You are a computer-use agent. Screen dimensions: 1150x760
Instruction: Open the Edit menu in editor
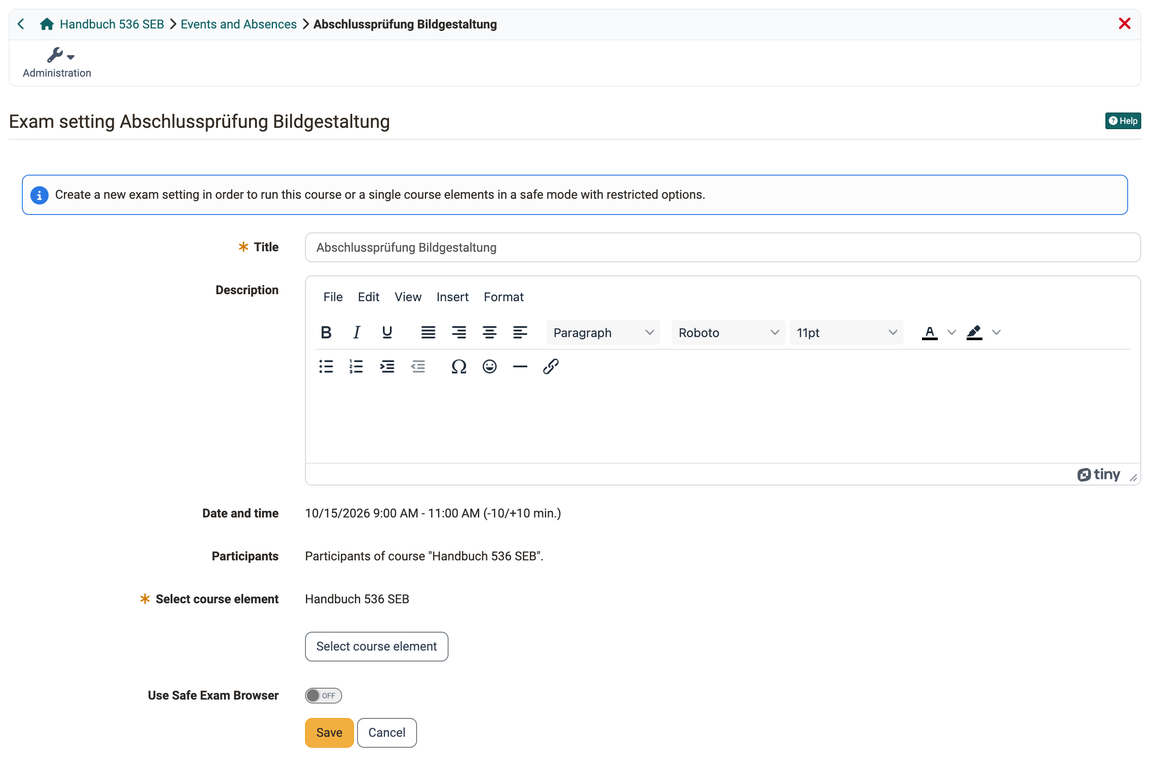pyautogui.click(x=368, y=297)
